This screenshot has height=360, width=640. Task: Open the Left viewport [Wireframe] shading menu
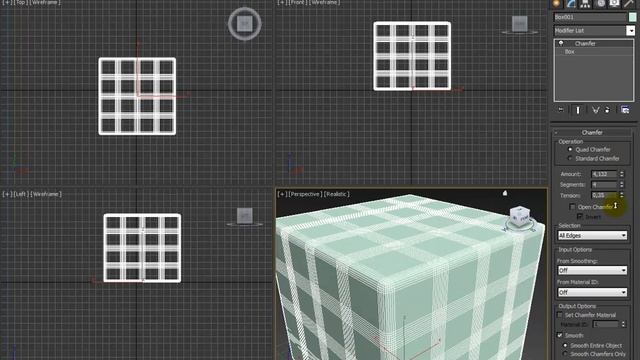(x=46, y=194)
